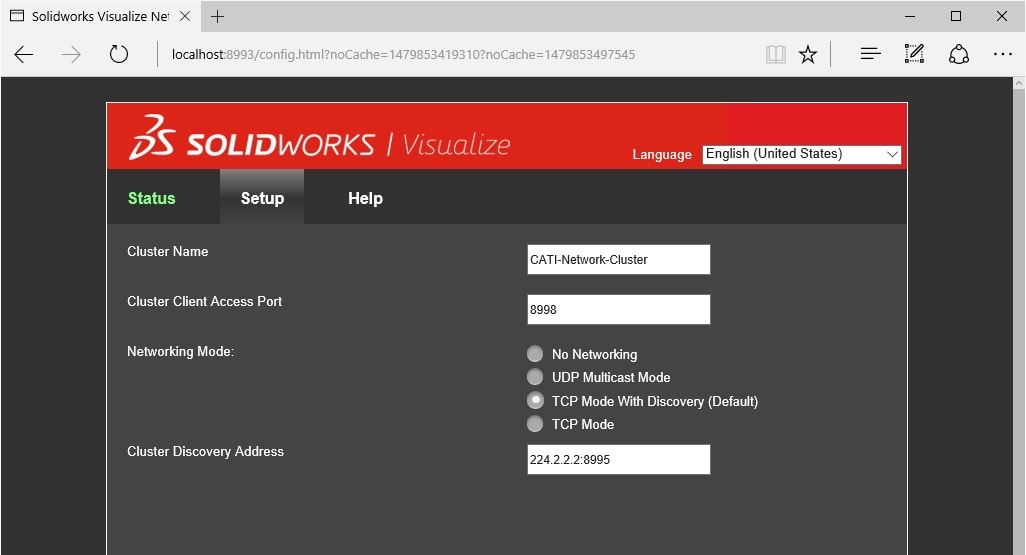The width and height of the screenshot is (1026, 555).
Task: Expand the Language dropdown
Action: pos(802,154)
